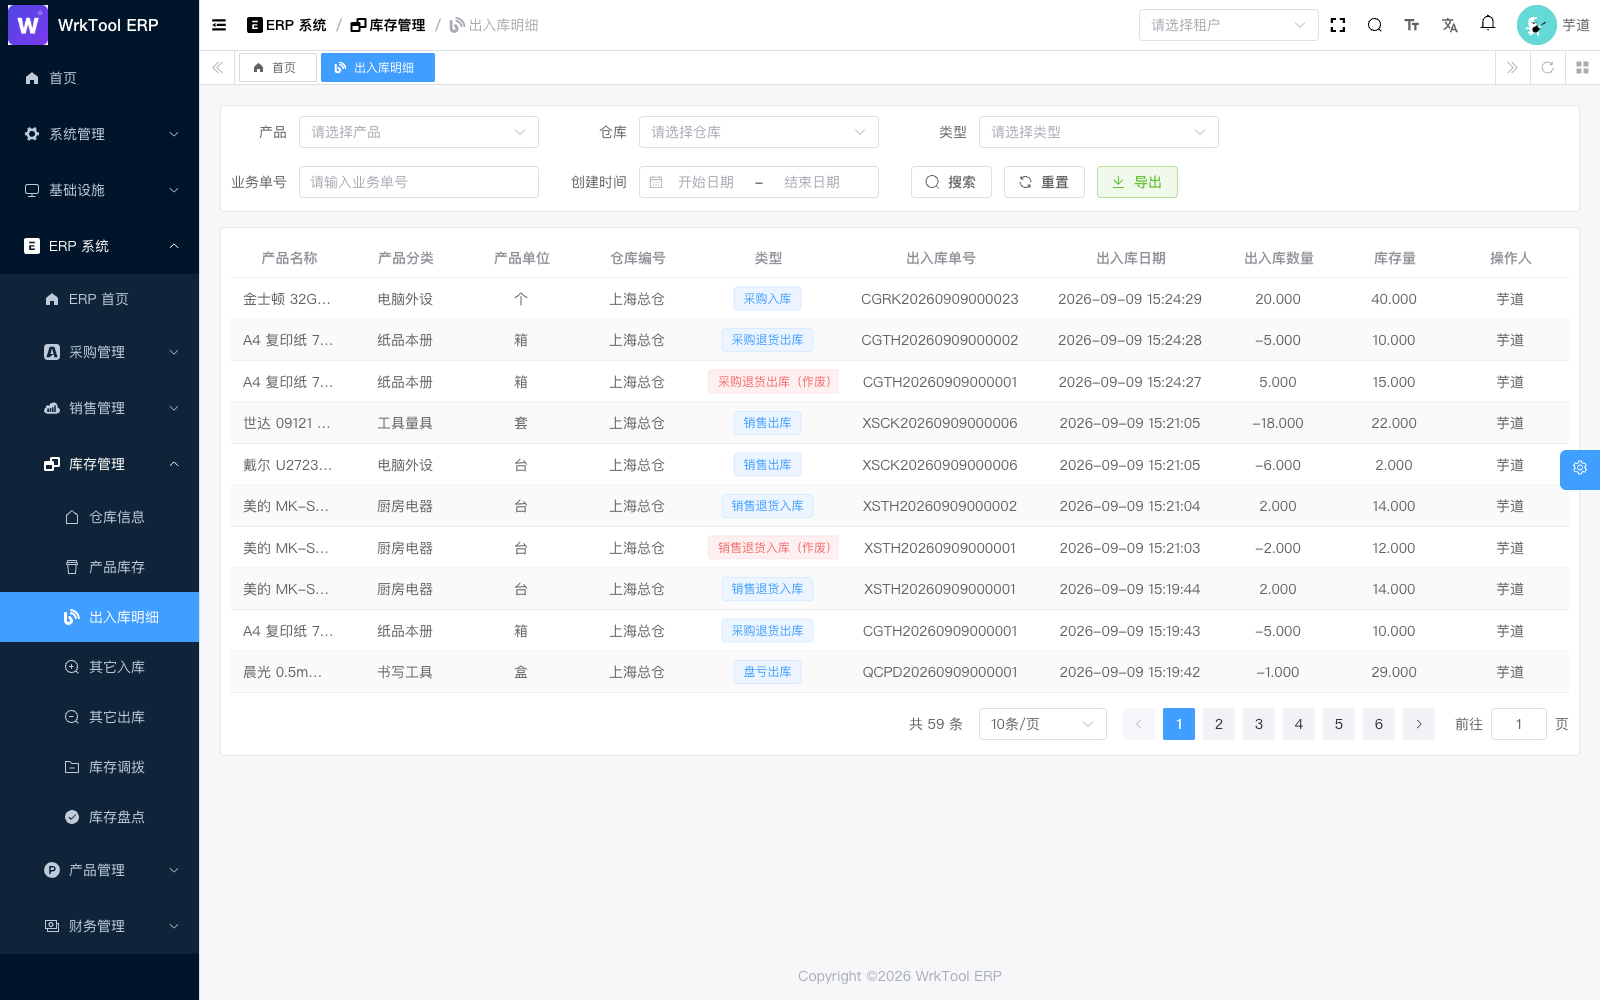
Task: Collapse the sidebar with the hamburger icon
Action: click(x=219, y=25)
